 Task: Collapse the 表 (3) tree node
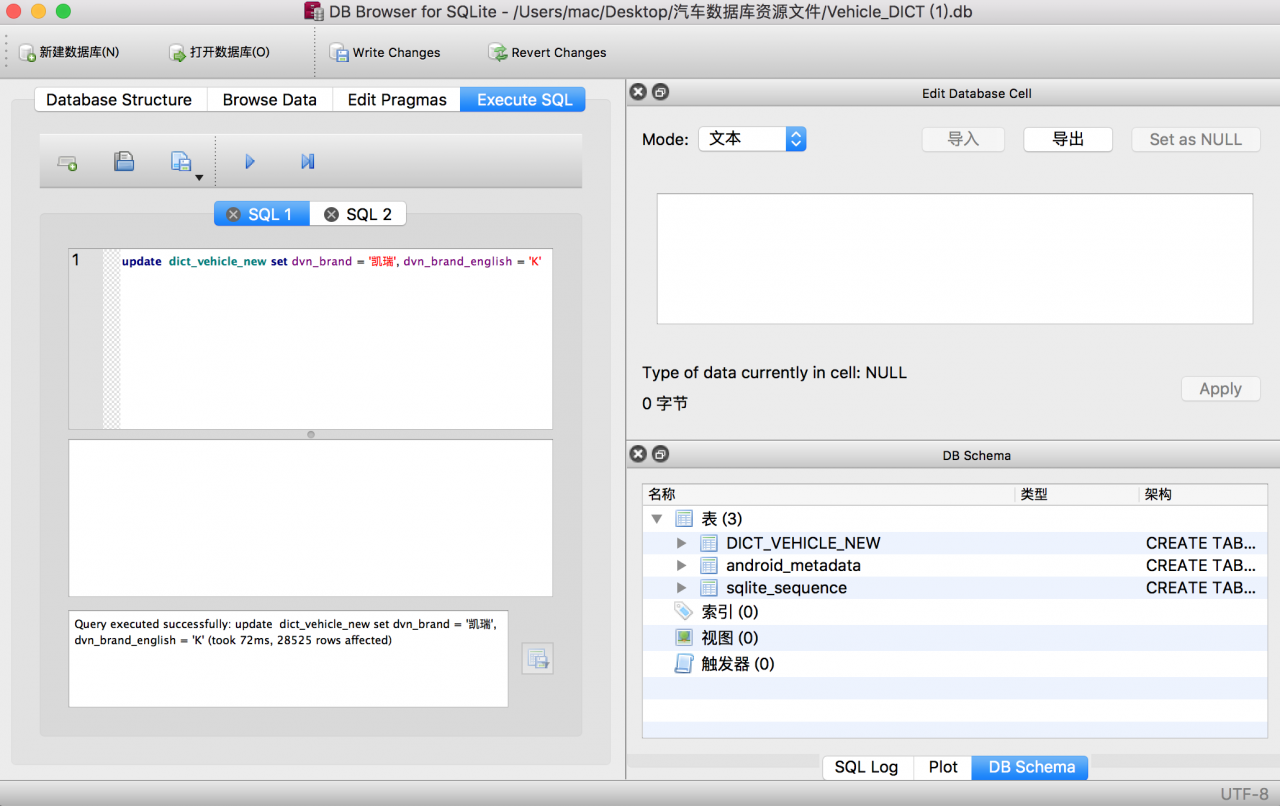click(x=657, y=519)
